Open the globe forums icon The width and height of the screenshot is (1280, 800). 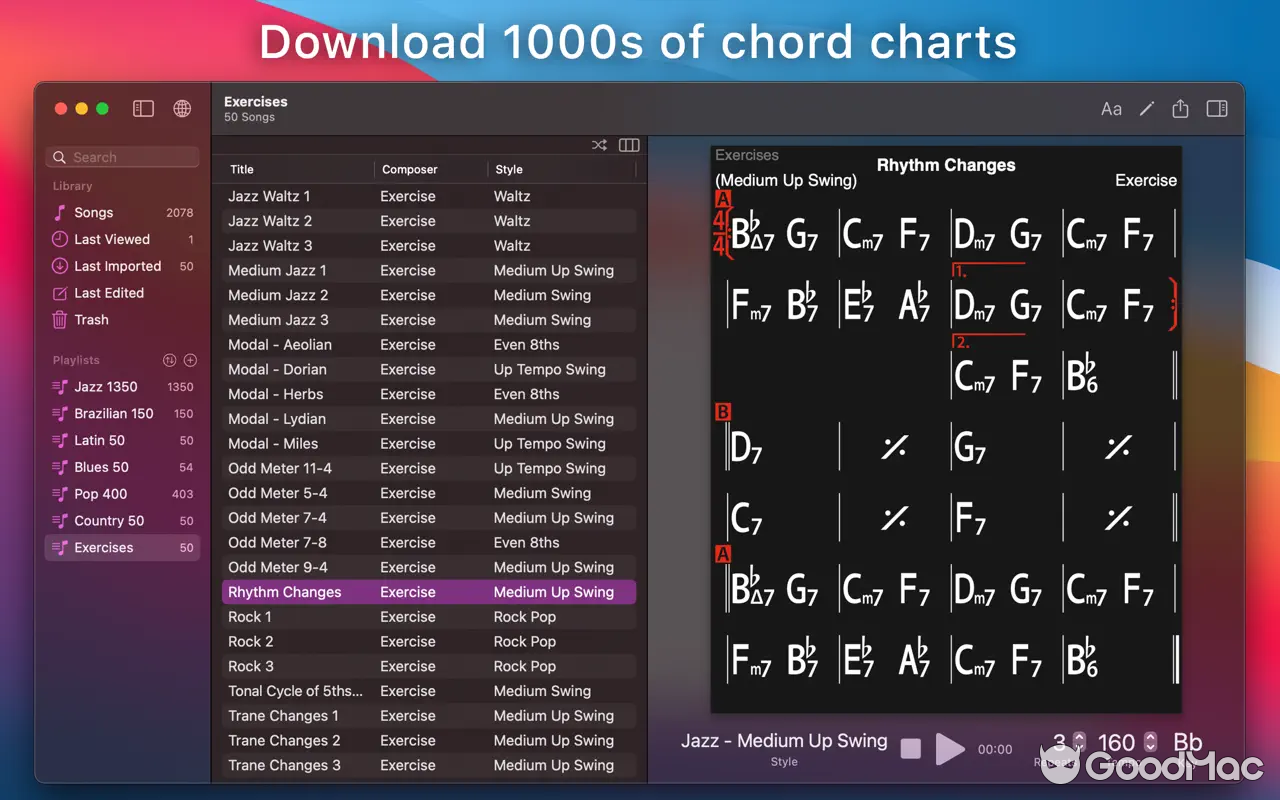(x=182, y=109)
